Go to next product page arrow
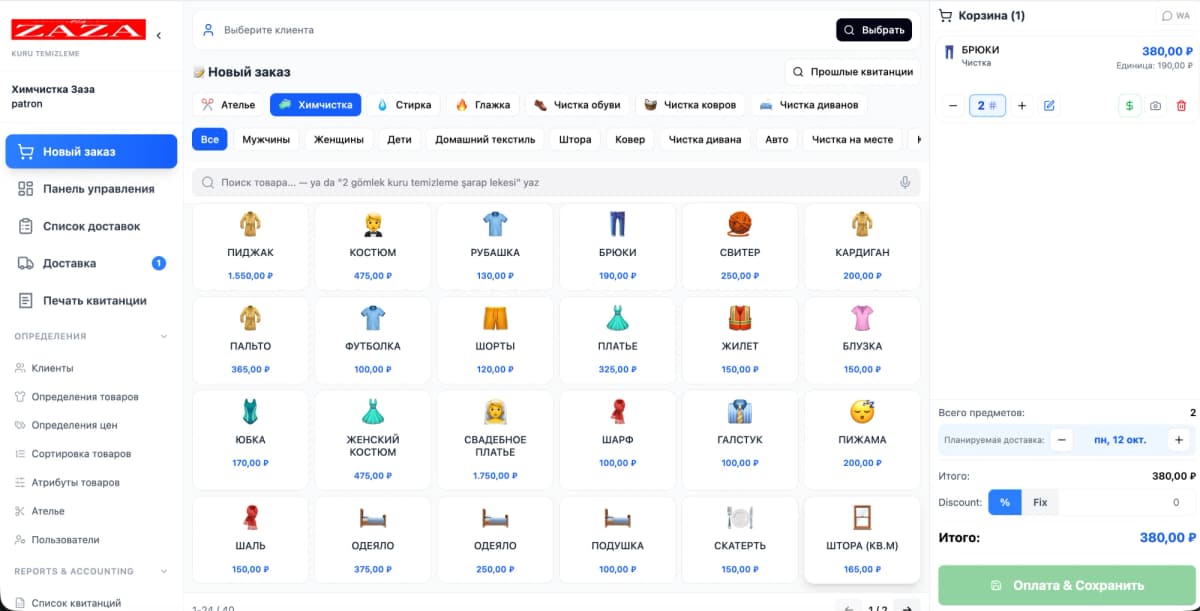The width and height of the screenshot is (1200, 611). 906,606
